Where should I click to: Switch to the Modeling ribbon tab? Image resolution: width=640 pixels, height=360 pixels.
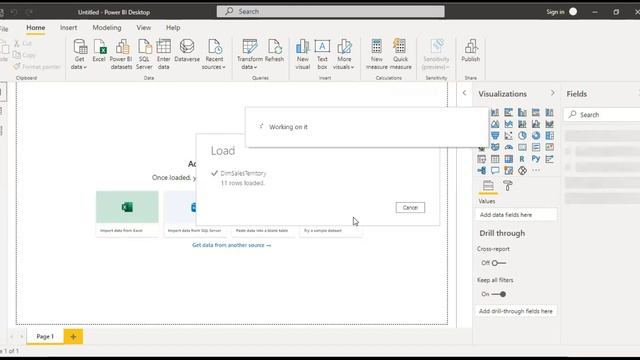click(107, 27)
